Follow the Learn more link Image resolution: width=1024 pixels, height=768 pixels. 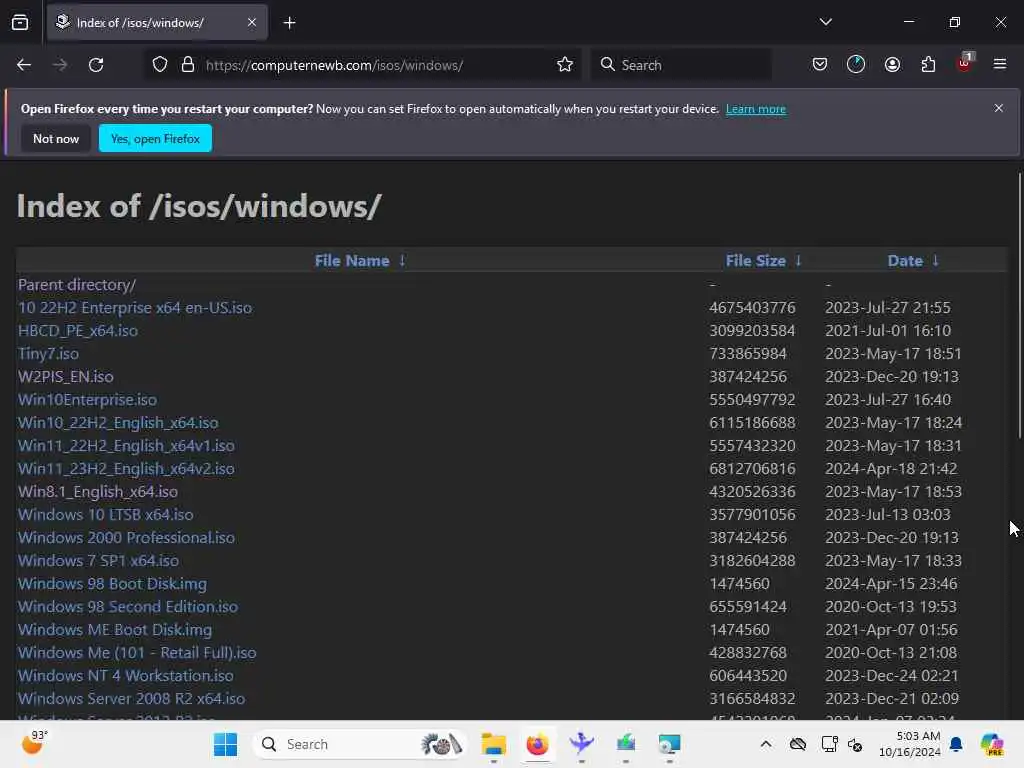[756, 109]
